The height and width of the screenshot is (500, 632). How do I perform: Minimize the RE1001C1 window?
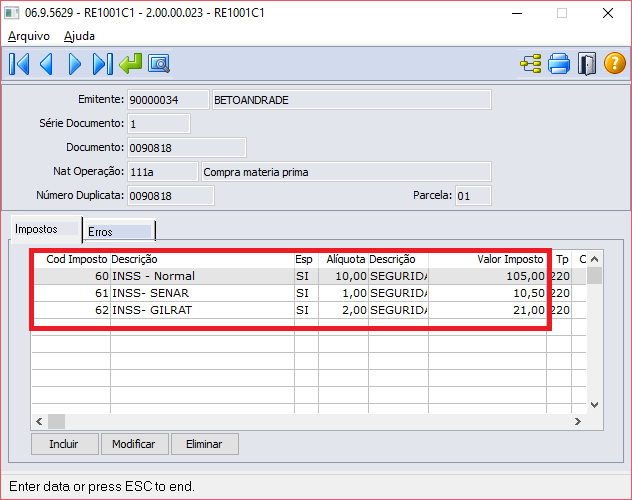click(517, 13)
